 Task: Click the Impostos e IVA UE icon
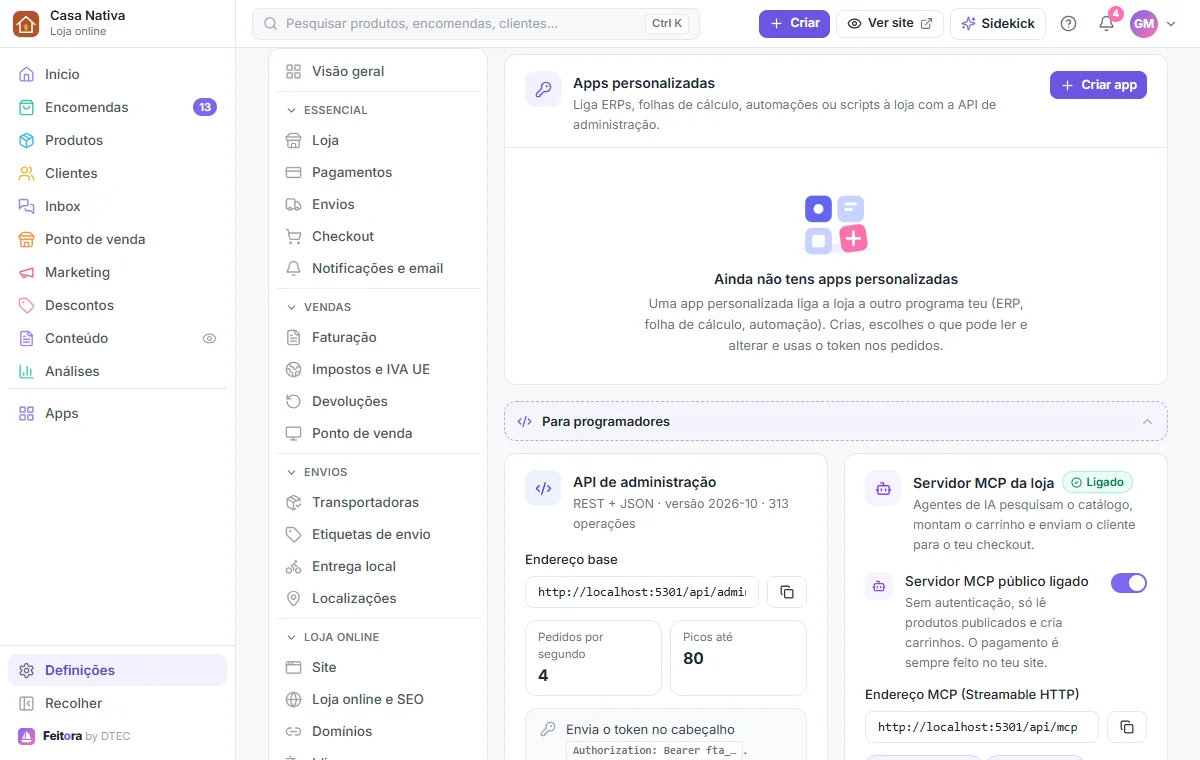click(293, 369)
